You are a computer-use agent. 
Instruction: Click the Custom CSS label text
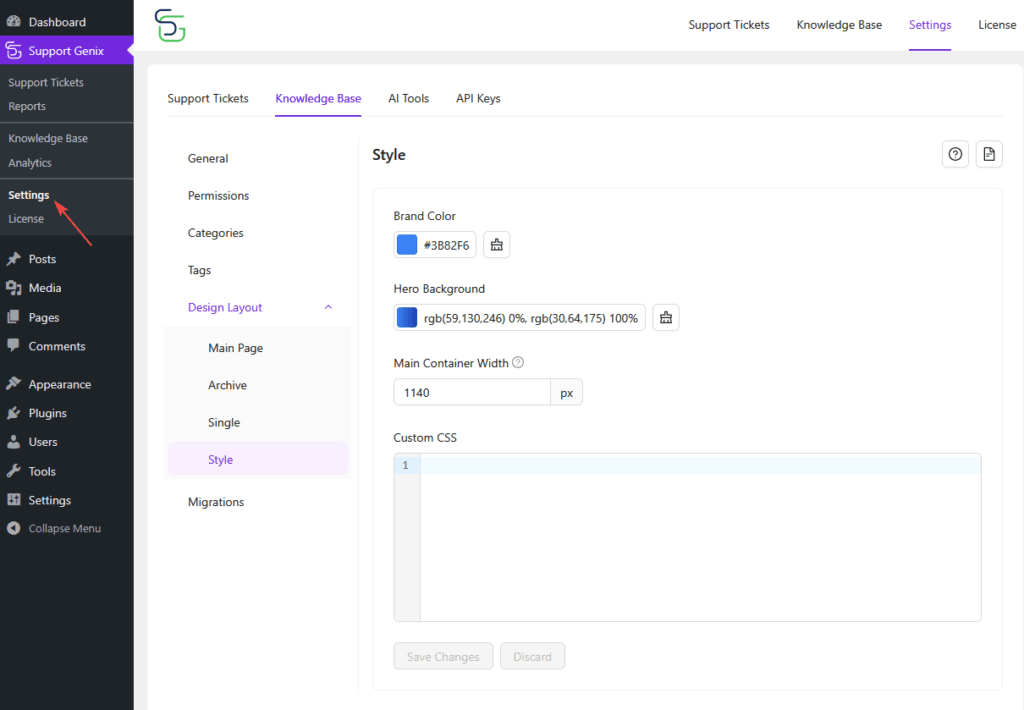coord(425,438)
